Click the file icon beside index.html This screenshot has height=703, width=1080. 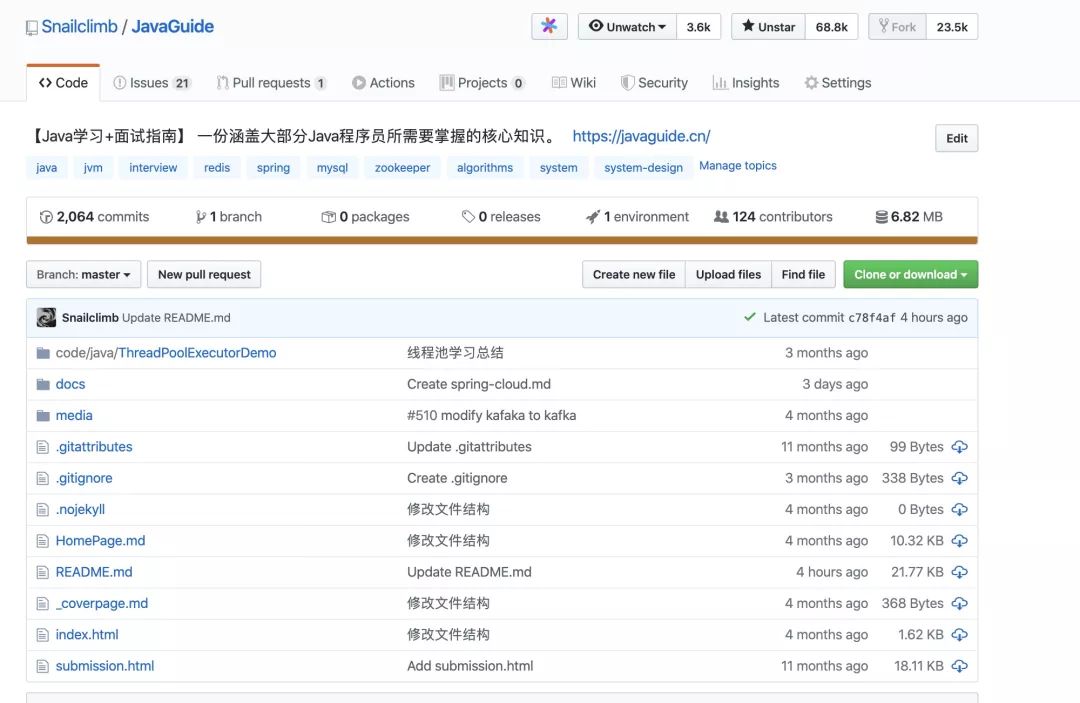(43, 635)
